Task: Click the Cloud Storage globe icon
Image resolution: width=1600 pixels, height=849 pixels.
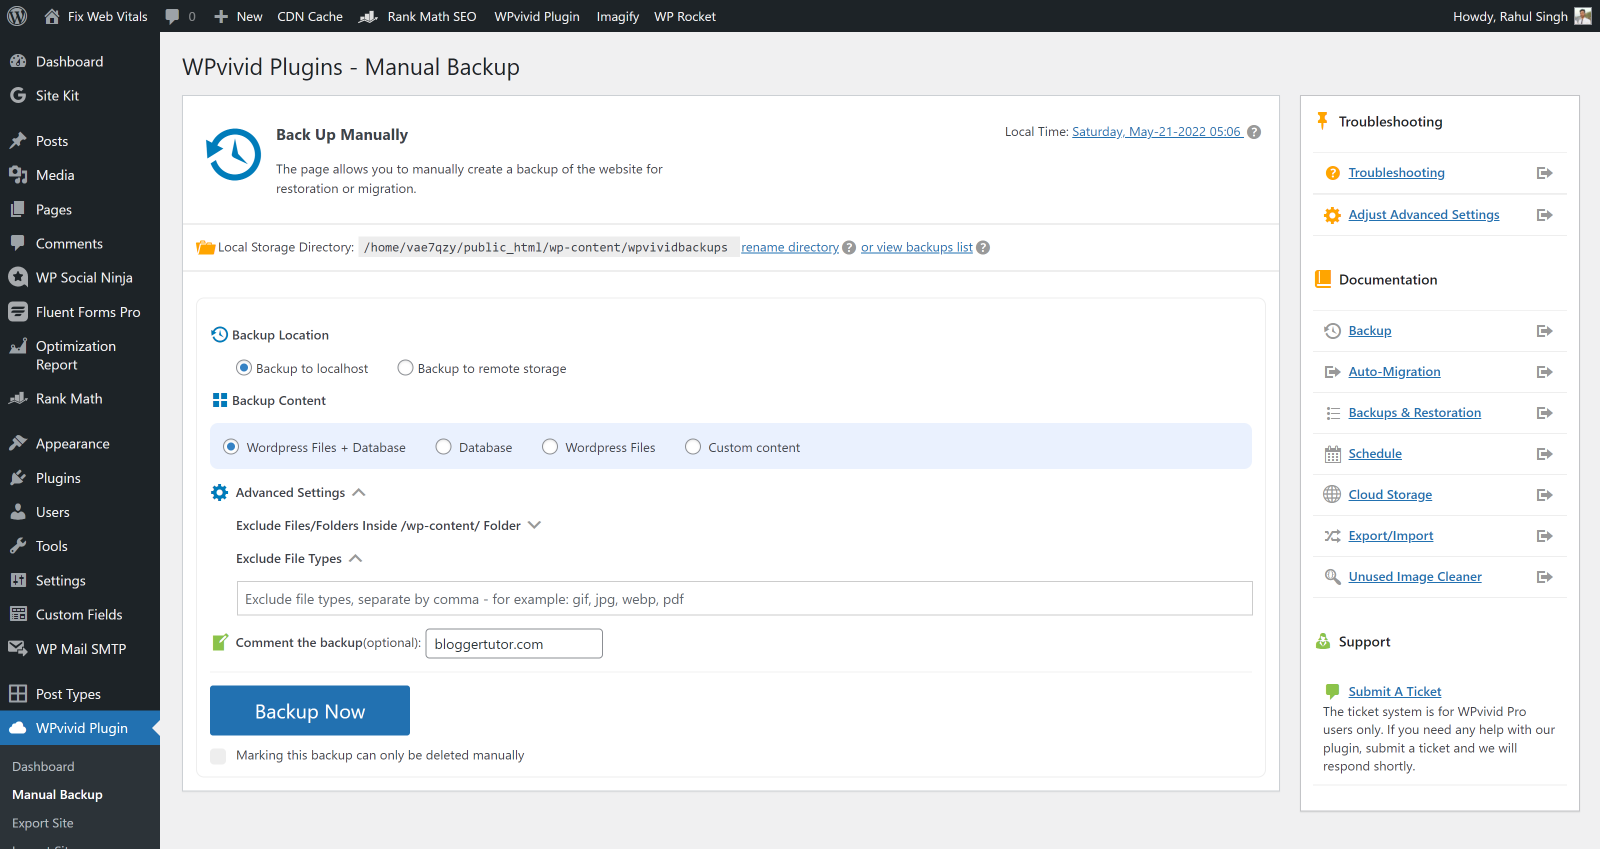Action: tap(1332, 494)
